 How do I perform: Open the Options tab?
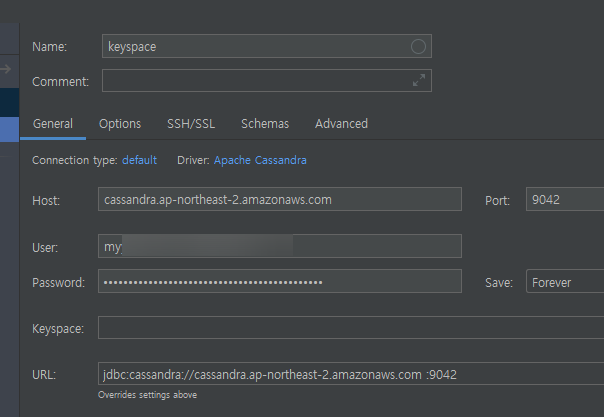[x=120, y=124]
